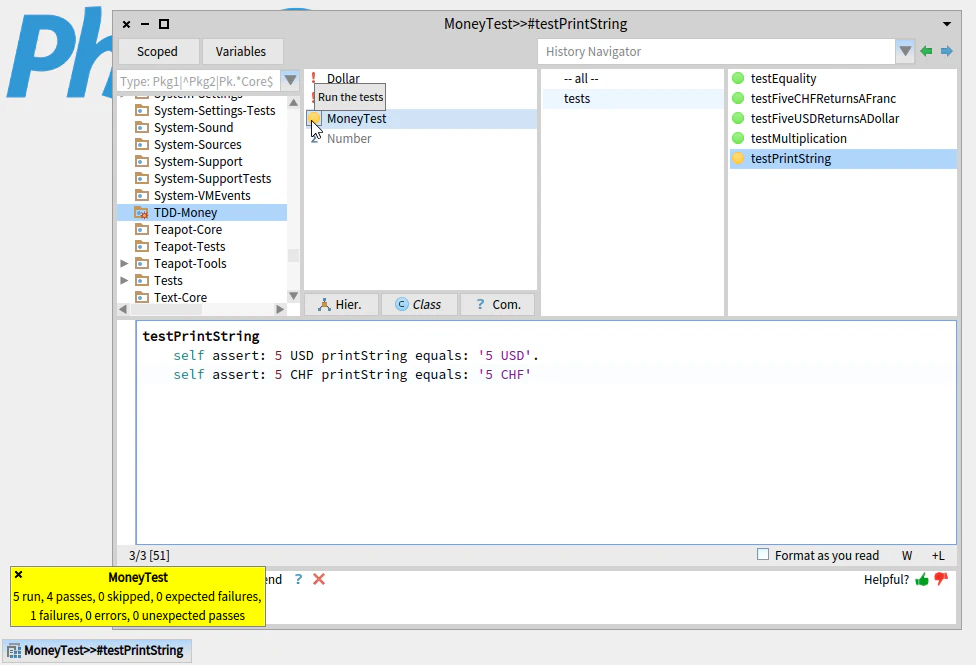This screenshot has width=976, height=665.
Task: Select the -- all -- protocol
Action: [632, 78]
